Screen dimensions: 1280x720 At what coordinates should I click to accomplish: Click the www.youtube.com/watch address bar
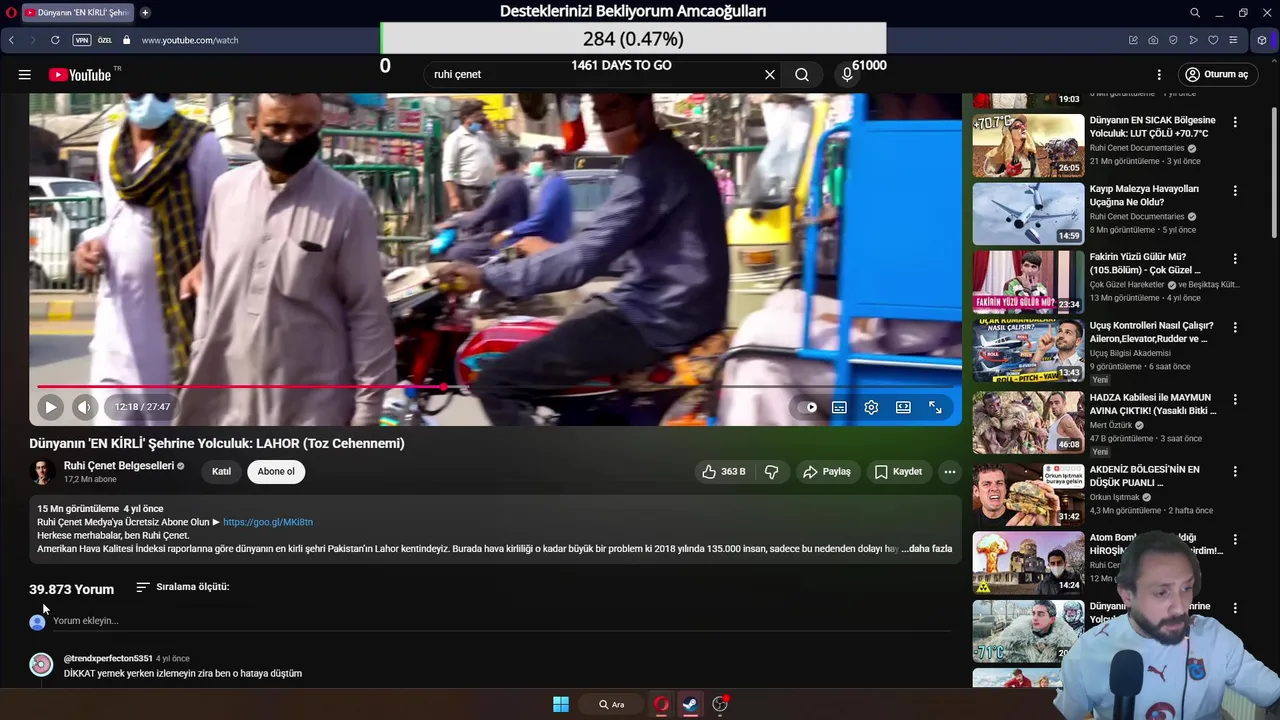tap(190, 40)
